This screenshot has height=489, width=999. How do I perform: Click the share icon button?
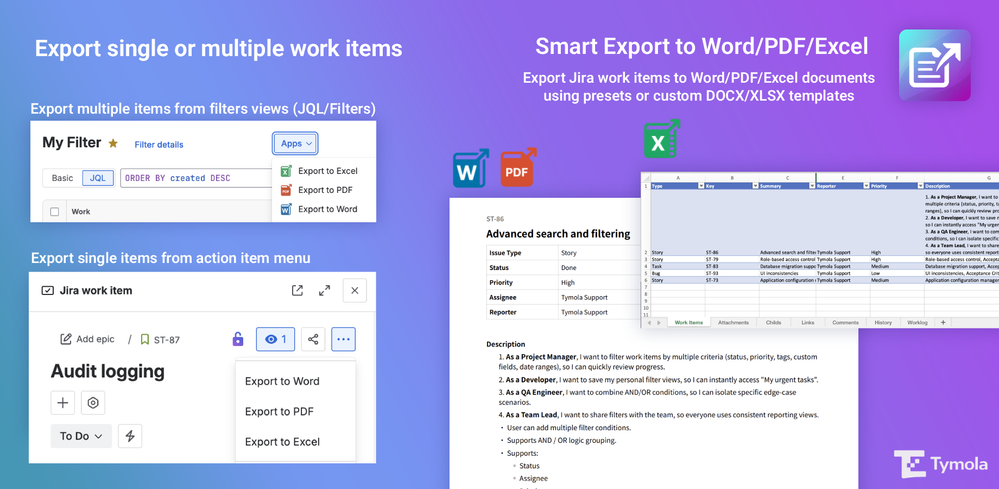tap(313, 339)
